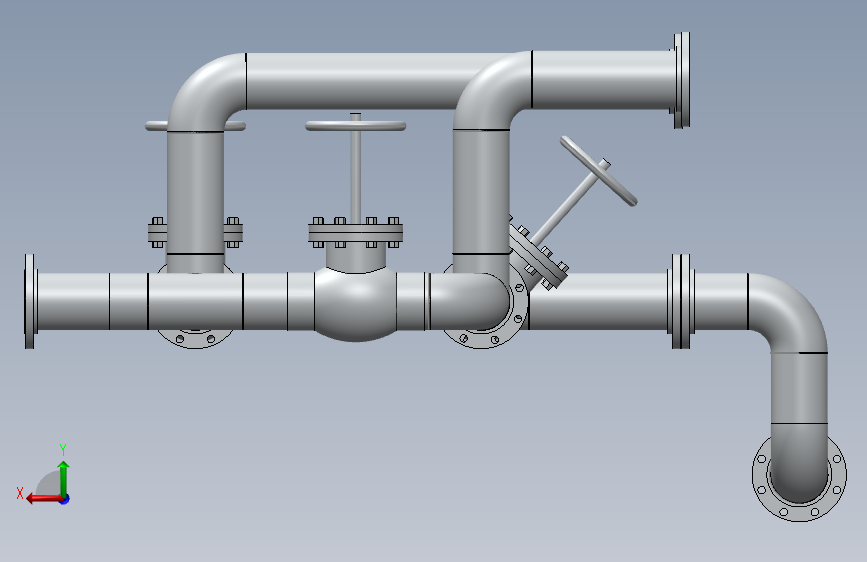Select the round bolted flange at bottom right

tap(799, 477)
